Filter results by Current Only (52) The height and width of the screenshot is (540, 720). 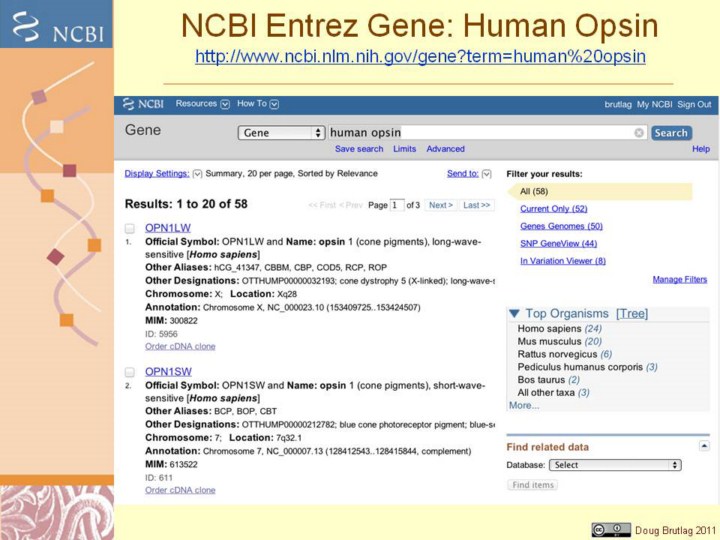tap(553, 209)
